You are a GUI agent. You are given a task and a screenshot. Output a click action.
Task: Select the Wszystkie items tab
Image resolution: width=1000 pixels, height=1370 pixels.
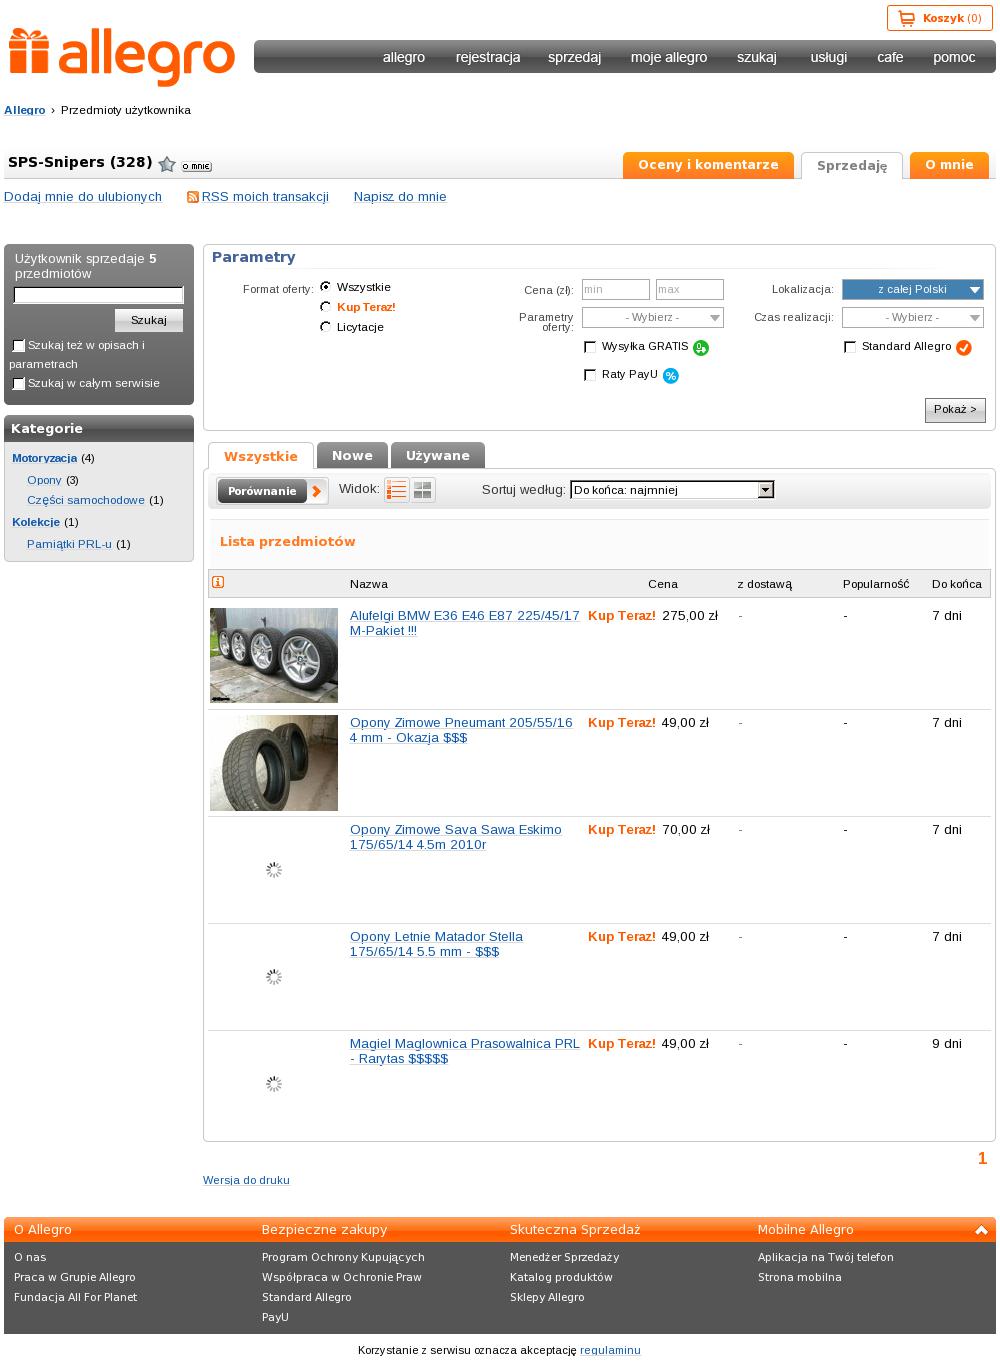(x=261, y=456)
